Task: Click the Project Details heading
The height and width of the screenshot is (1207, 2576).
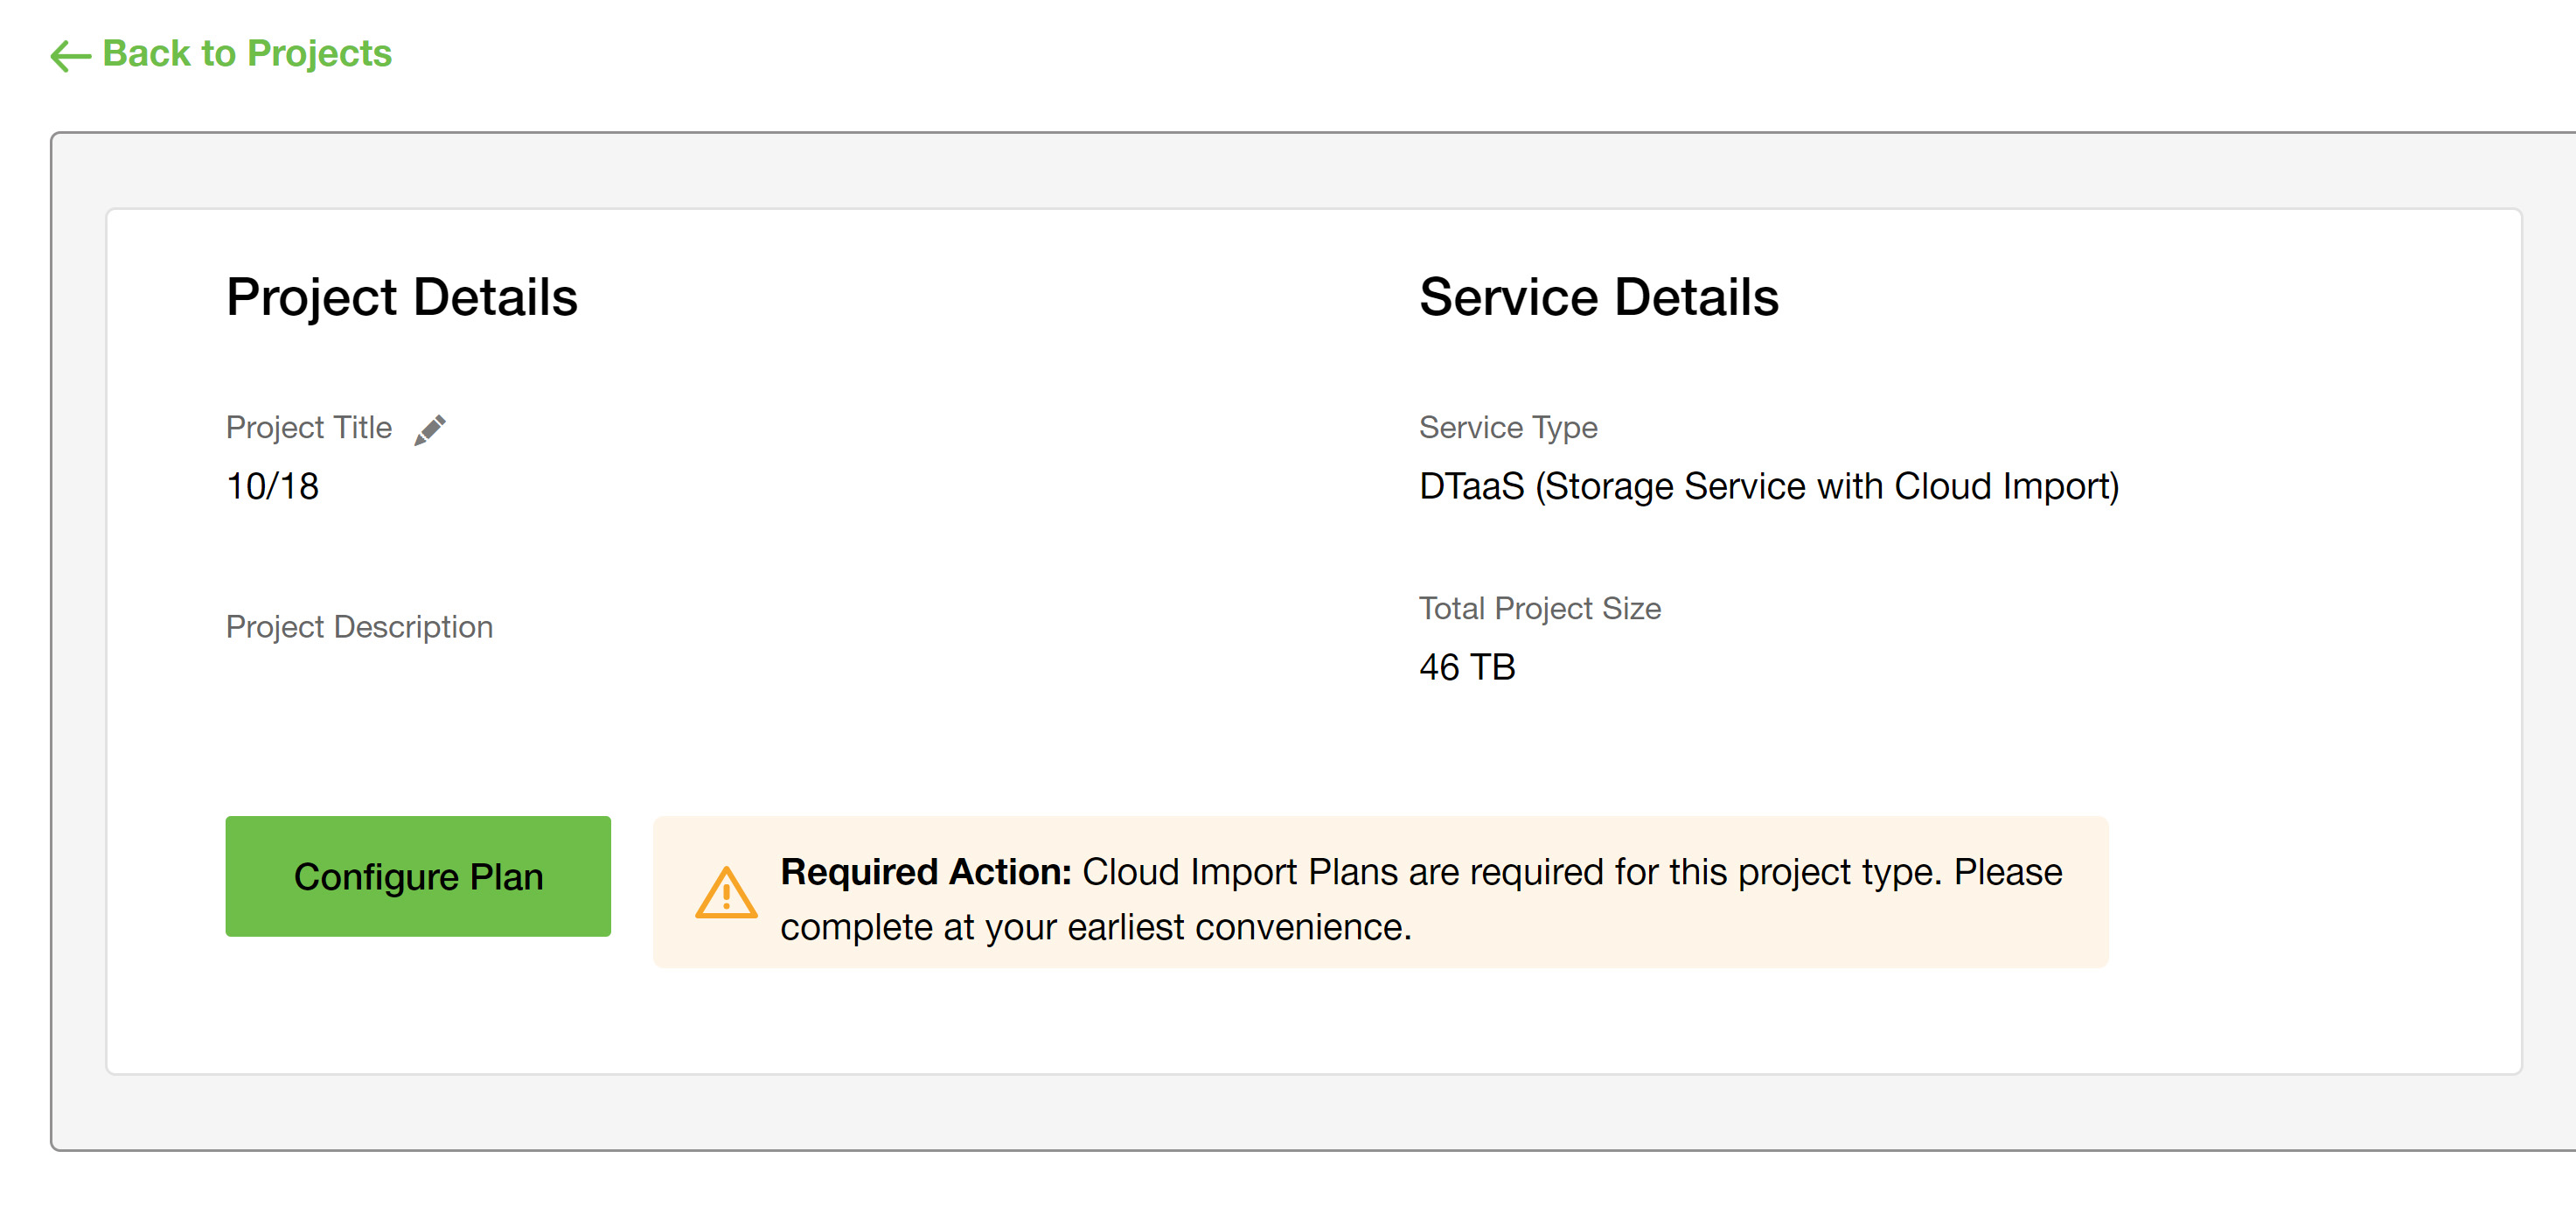Action: 401,297
